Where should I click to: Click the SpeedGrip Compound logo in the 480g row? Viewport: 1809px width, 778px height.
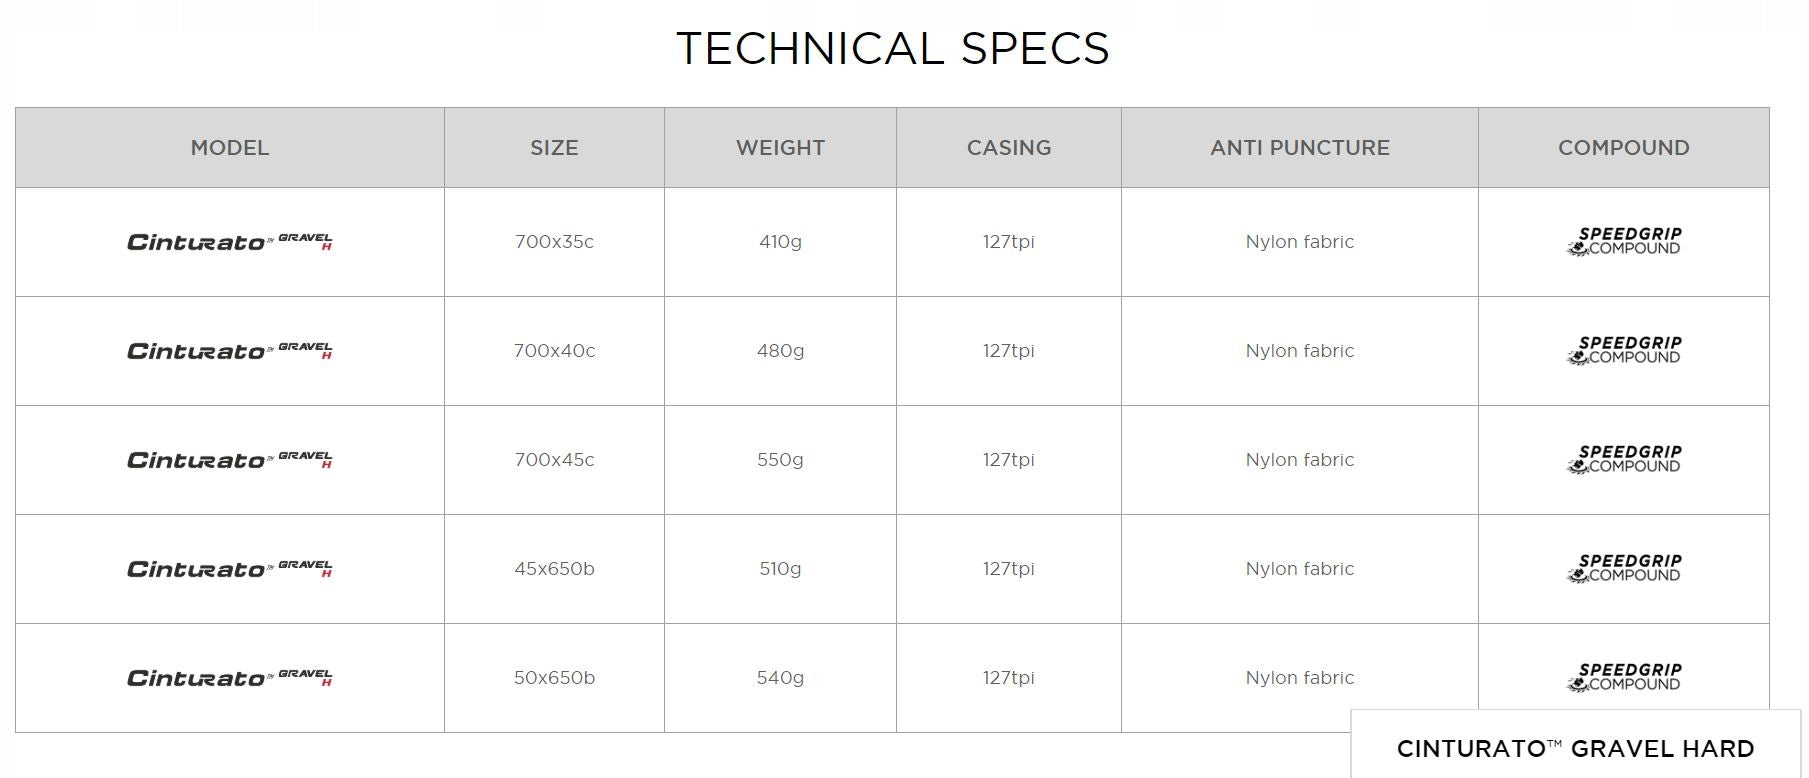pos(1624,350)
